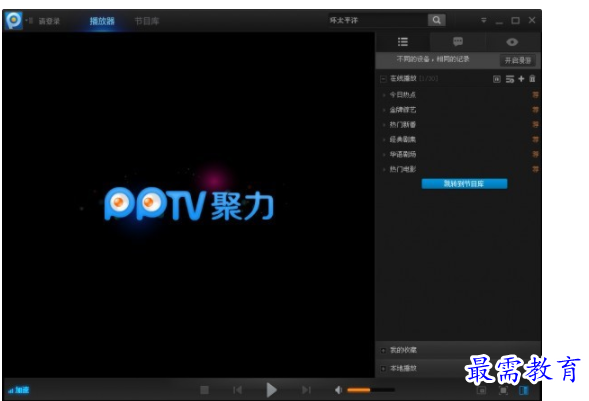This screenshot has height=401, width=589.
Task: Click the trash icon to clear playlist
Action: point(532,78)
